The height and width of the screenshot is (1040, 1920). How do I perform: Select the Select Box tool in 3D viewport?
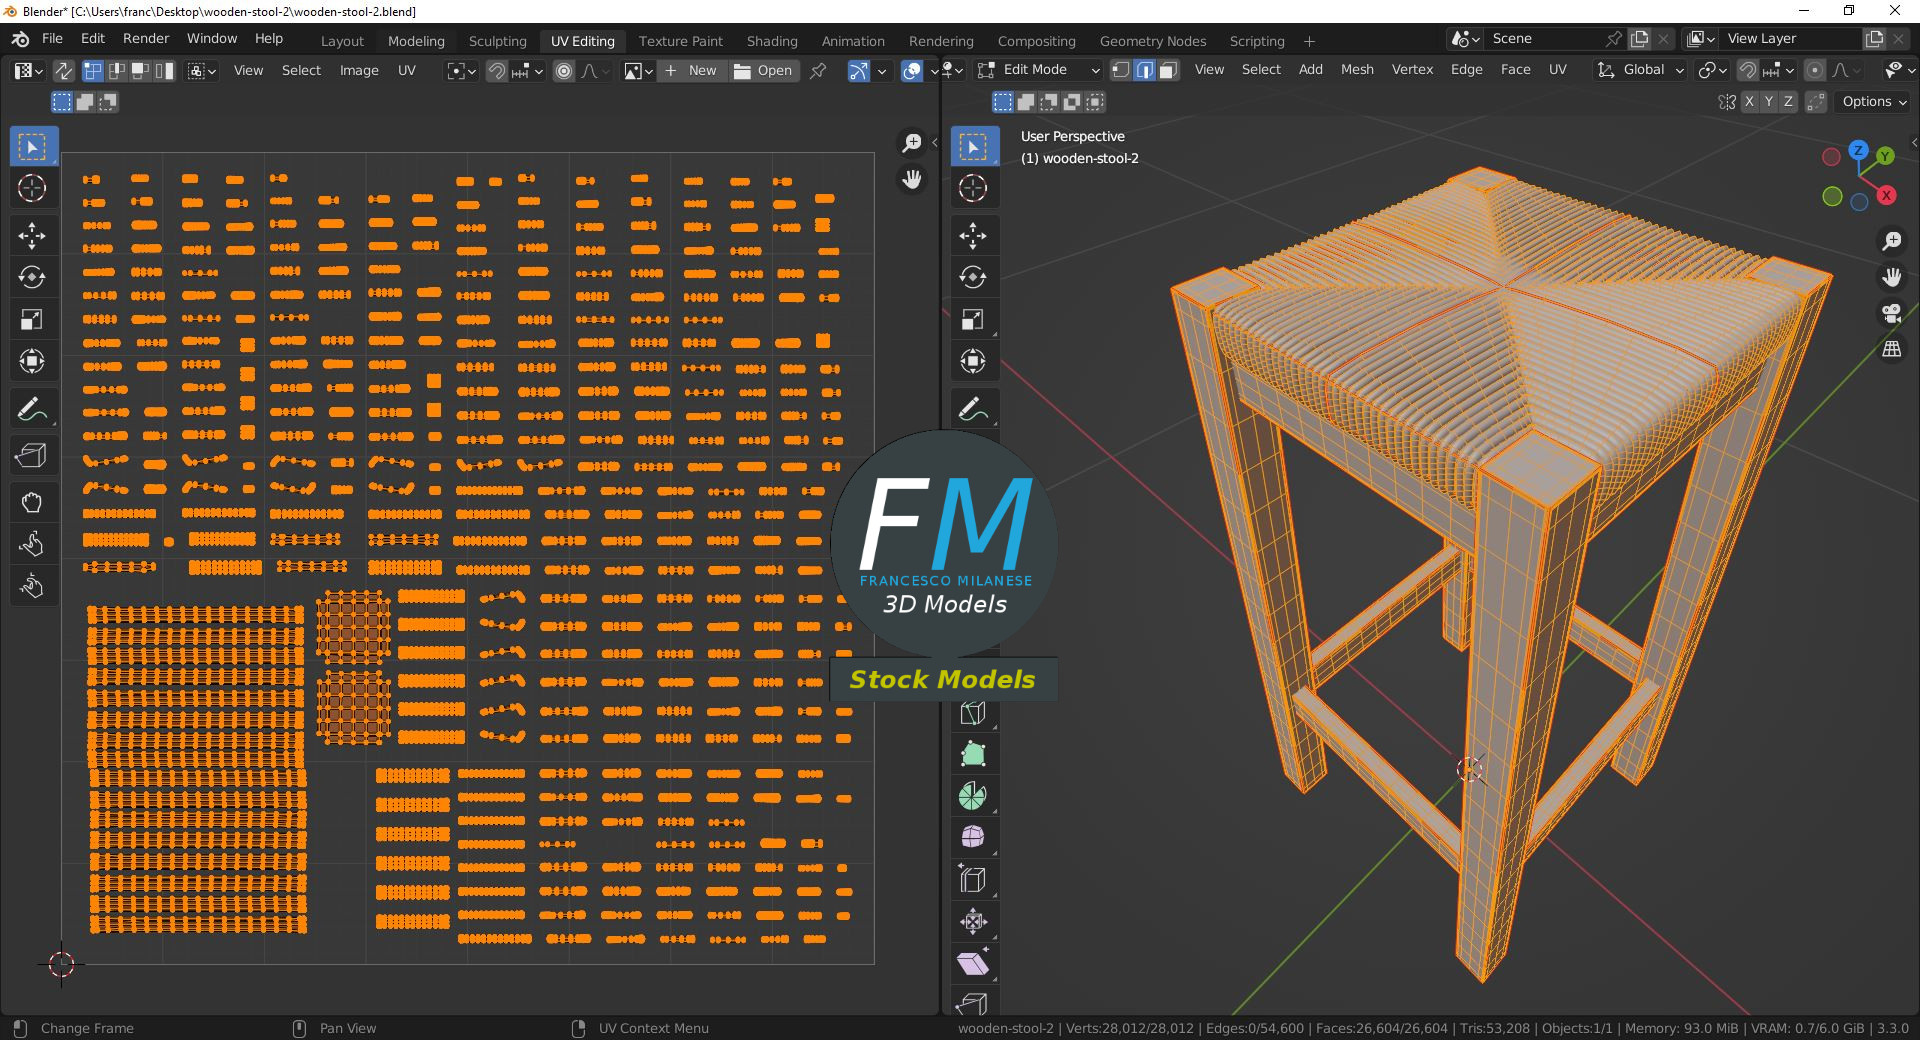[x=973, y=147]
